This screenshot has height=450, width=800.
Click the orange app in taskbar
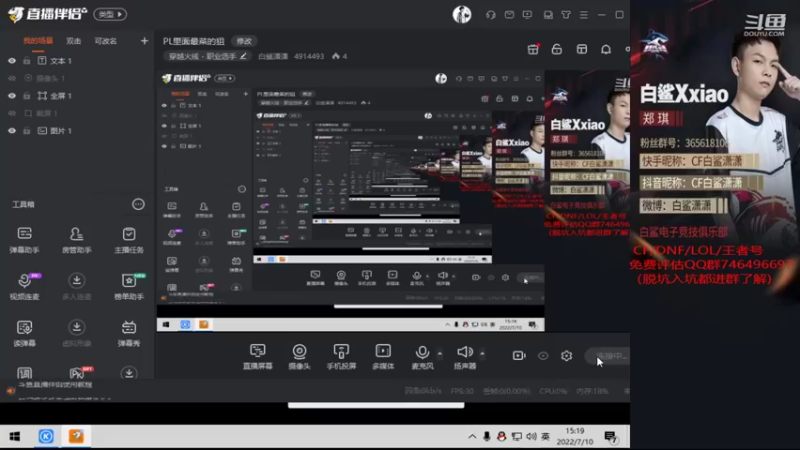click(x=77, y=437)
